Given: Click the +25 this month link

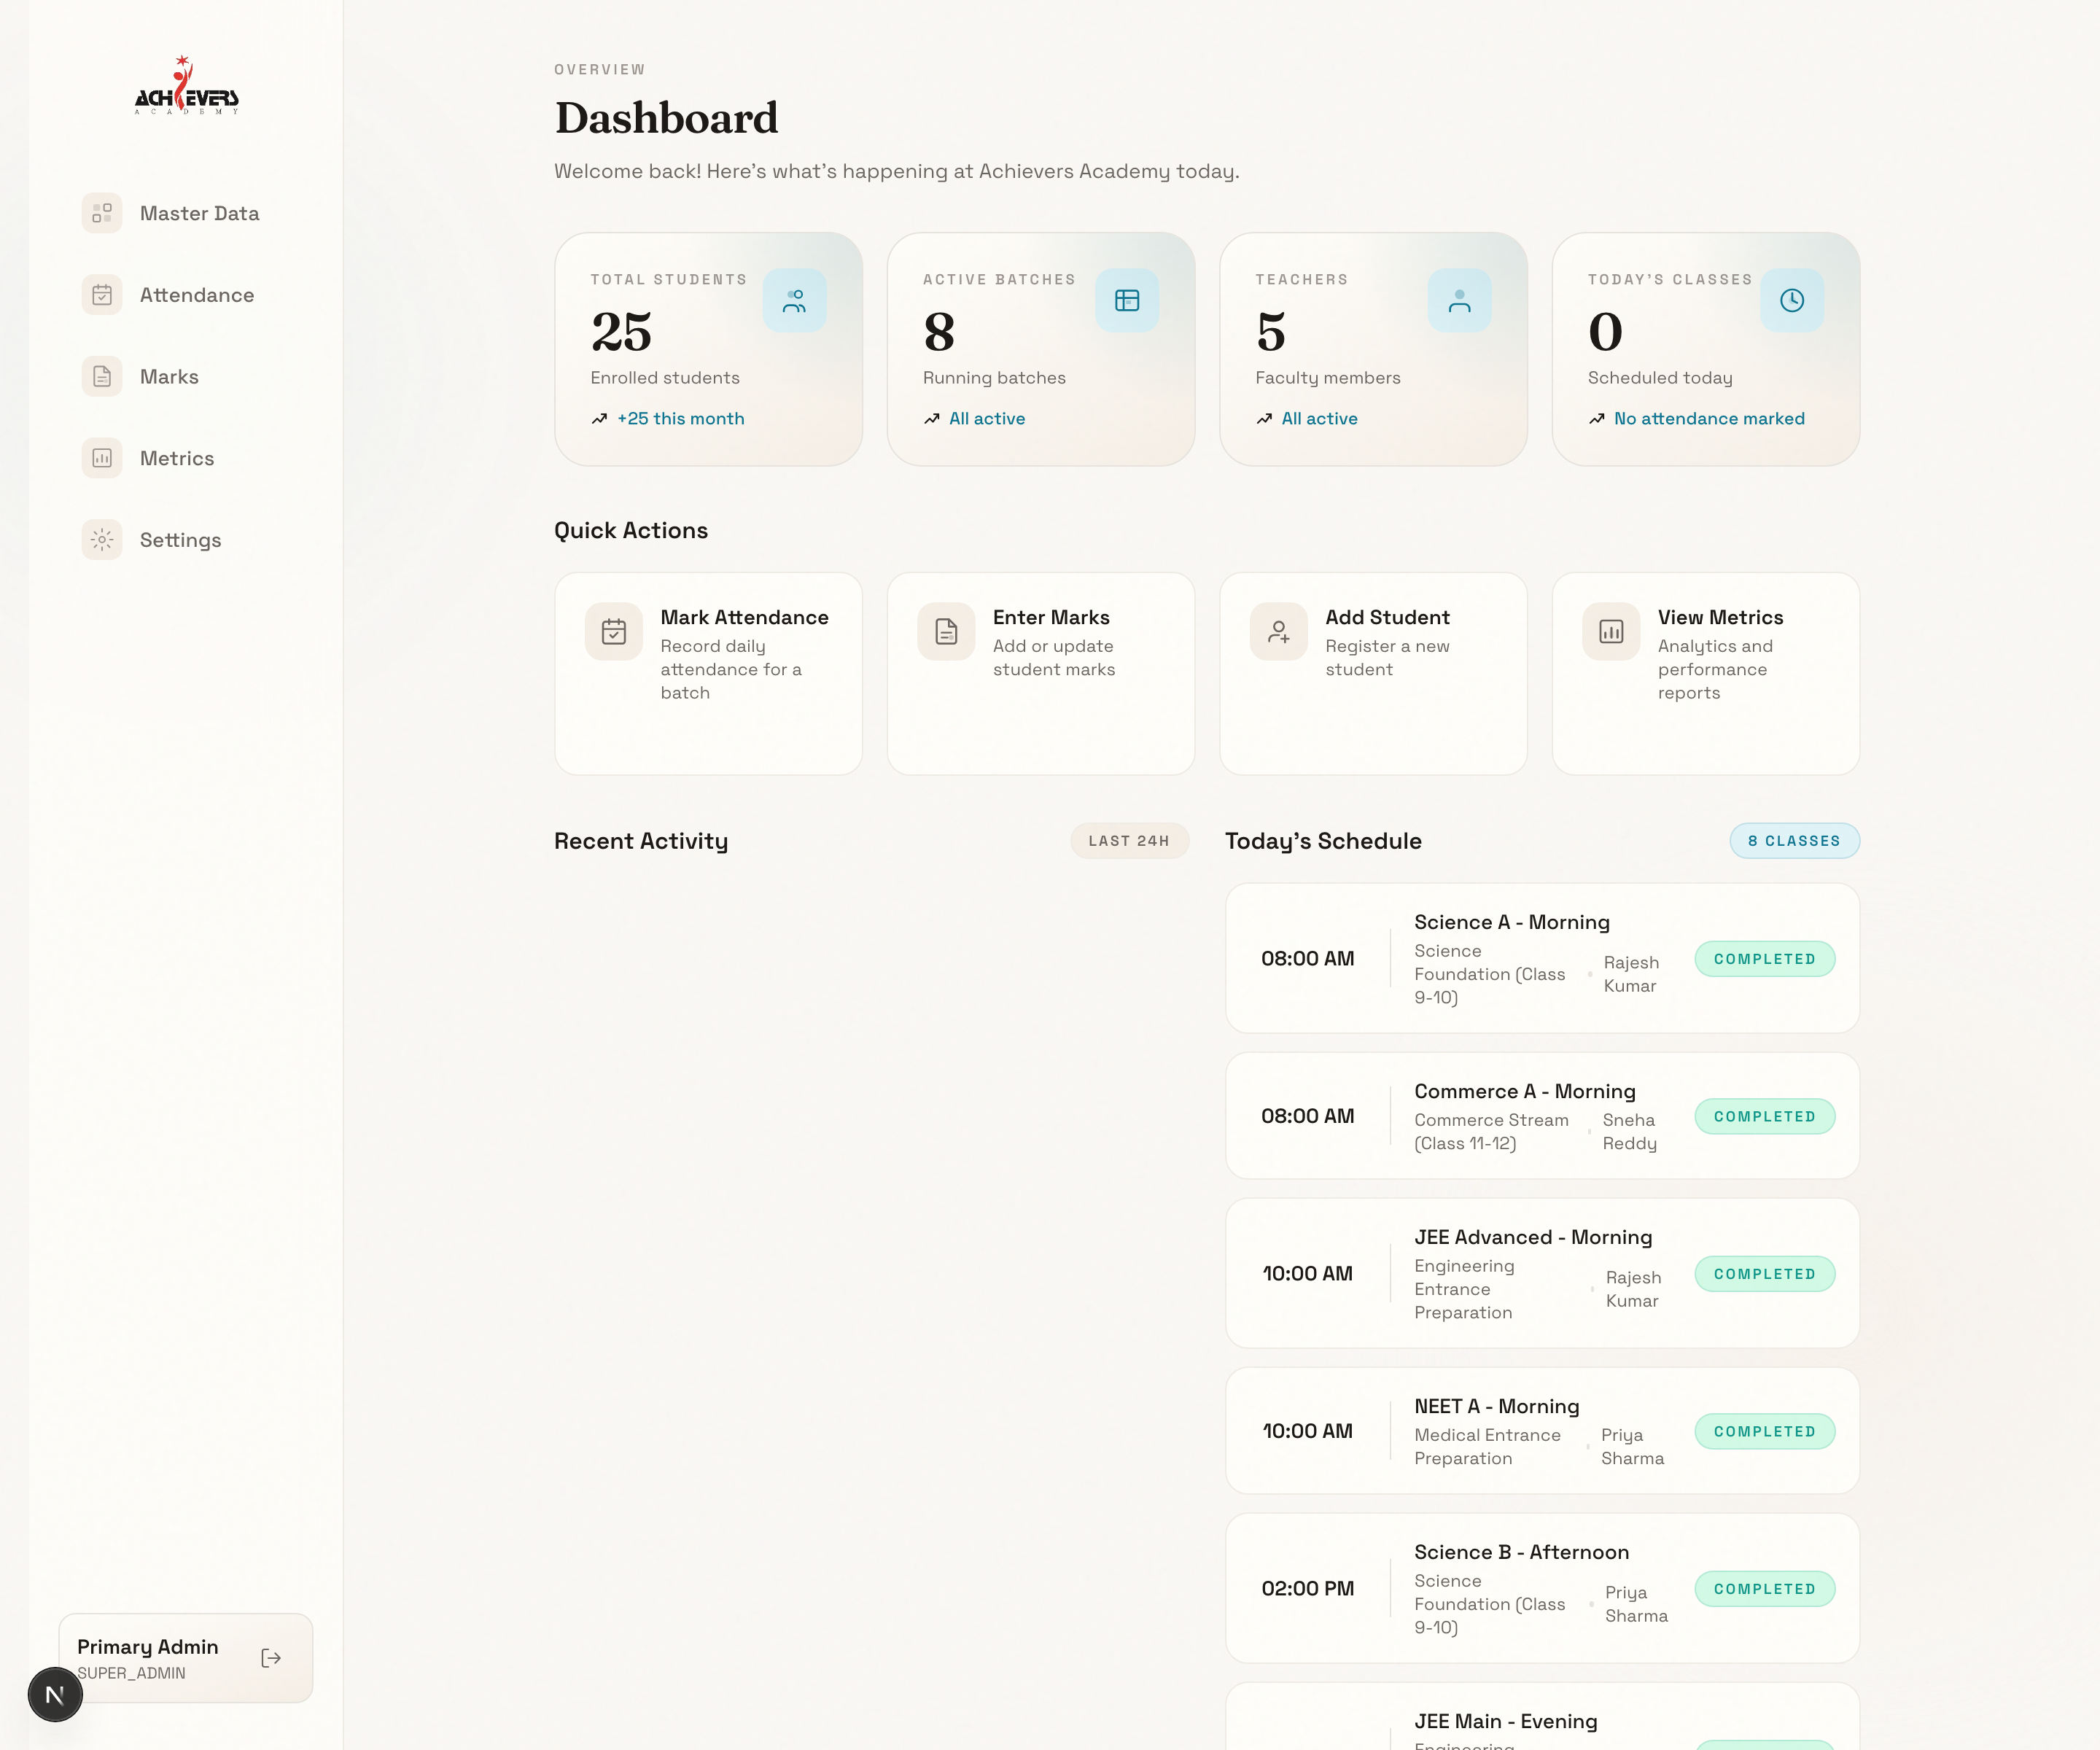Looking at the screenshot, I should pos(680,419).
